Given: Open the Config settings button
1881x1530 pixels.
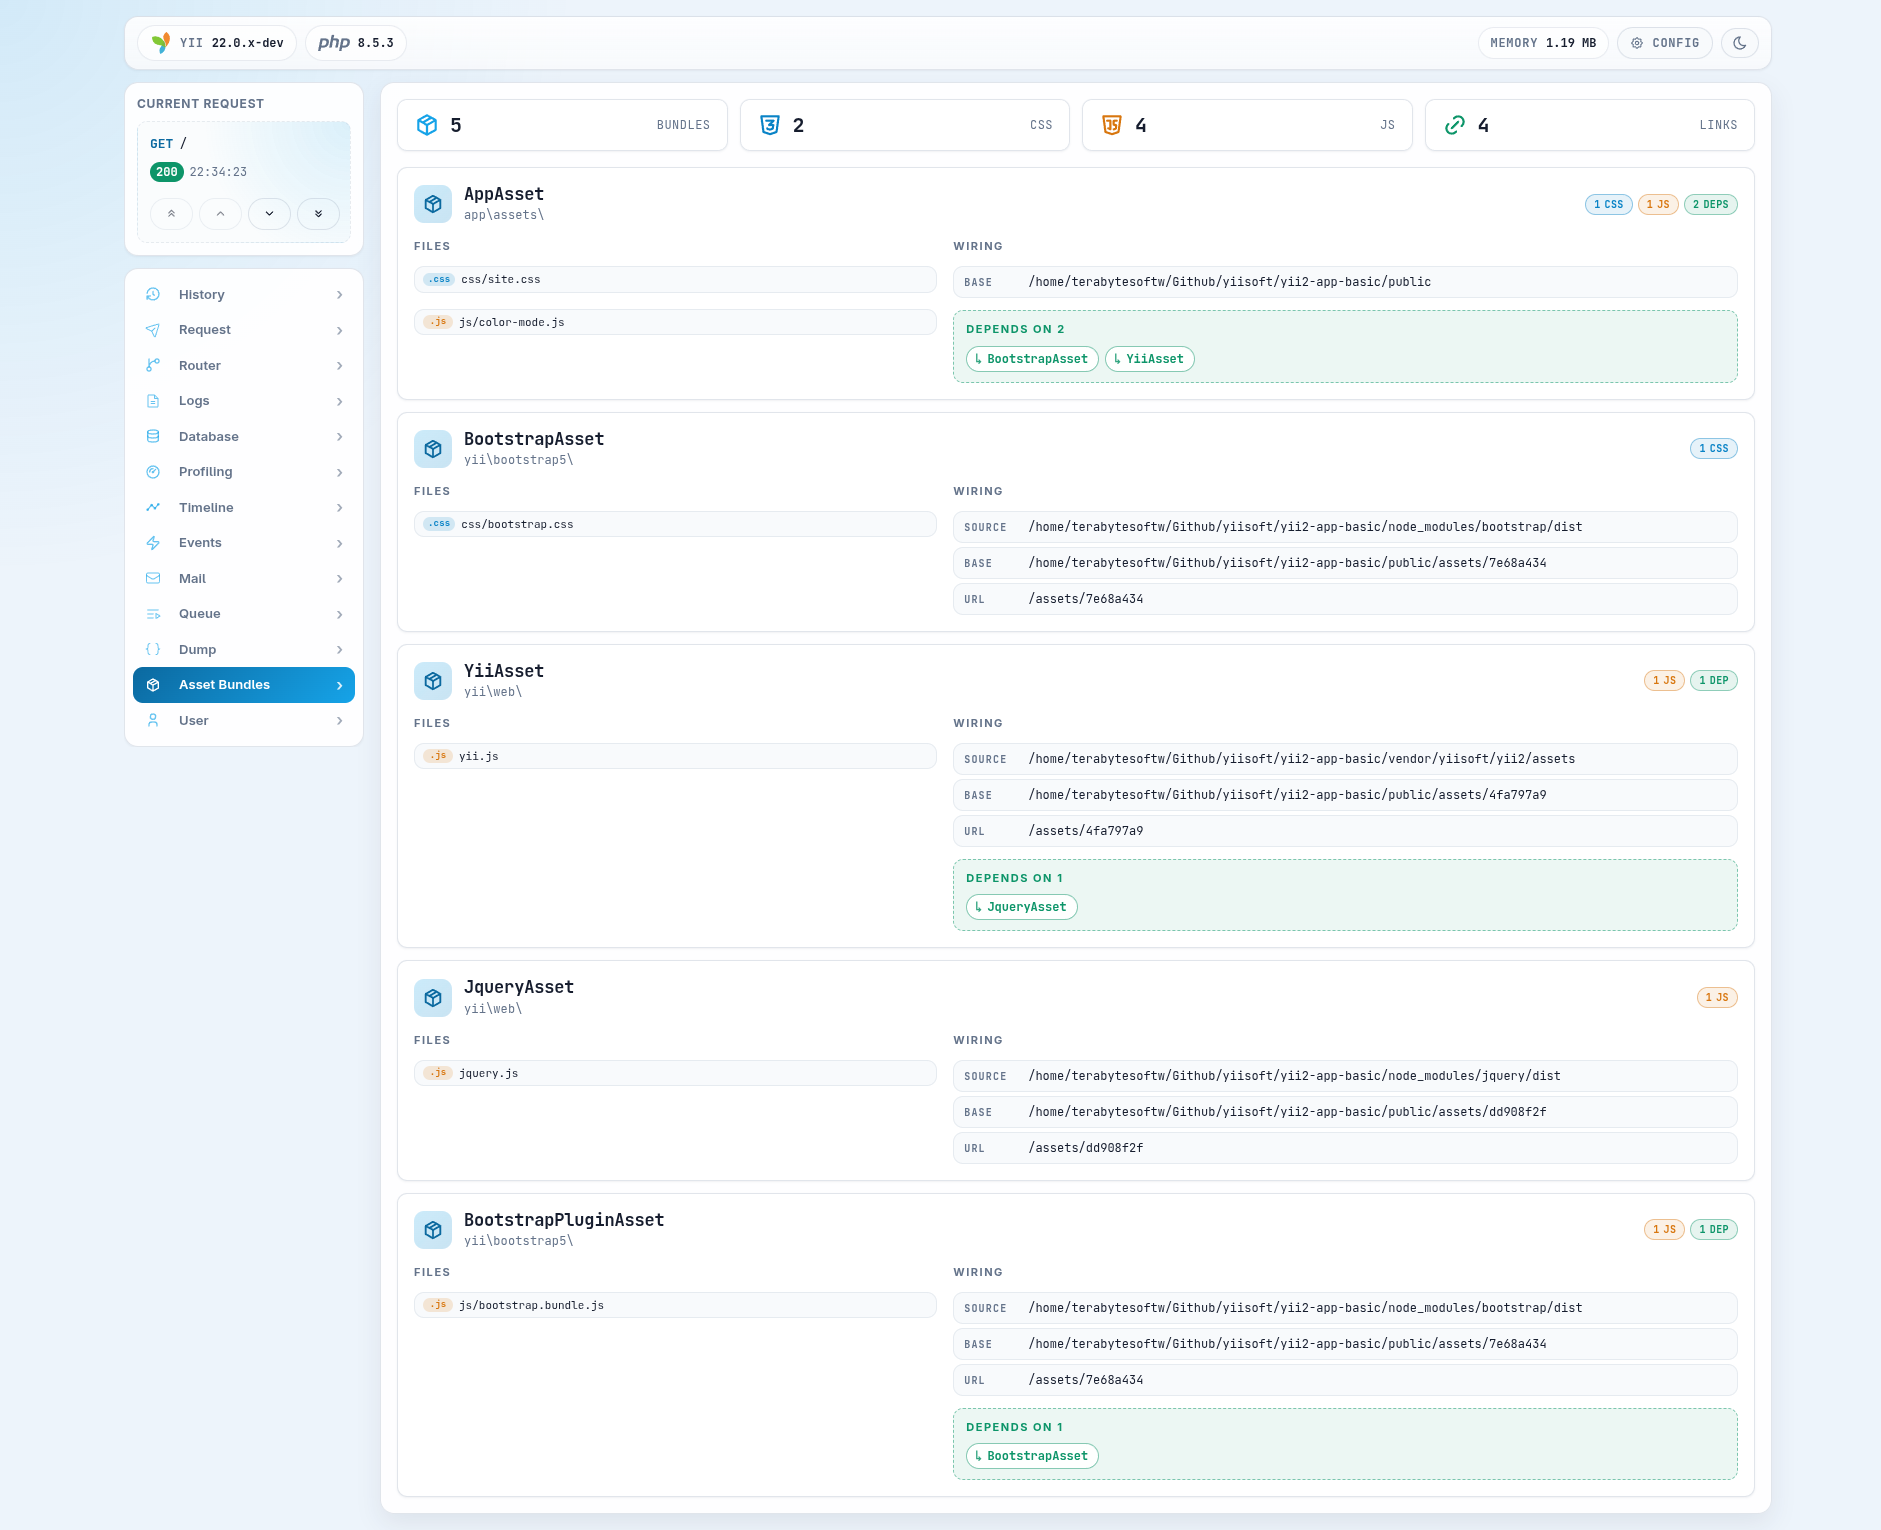Looking at the screenshot, I should coord(1665,43).
